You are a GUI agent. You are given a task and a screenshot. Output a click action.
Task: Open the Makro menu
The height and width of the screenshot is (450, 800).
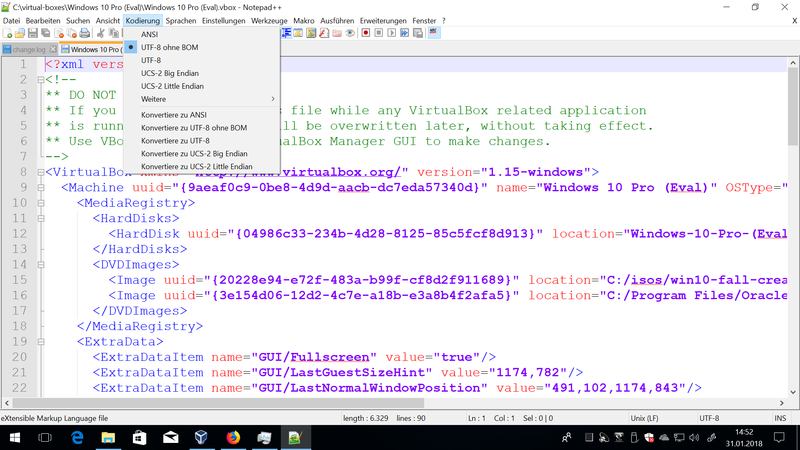click(x=304, y=20)
